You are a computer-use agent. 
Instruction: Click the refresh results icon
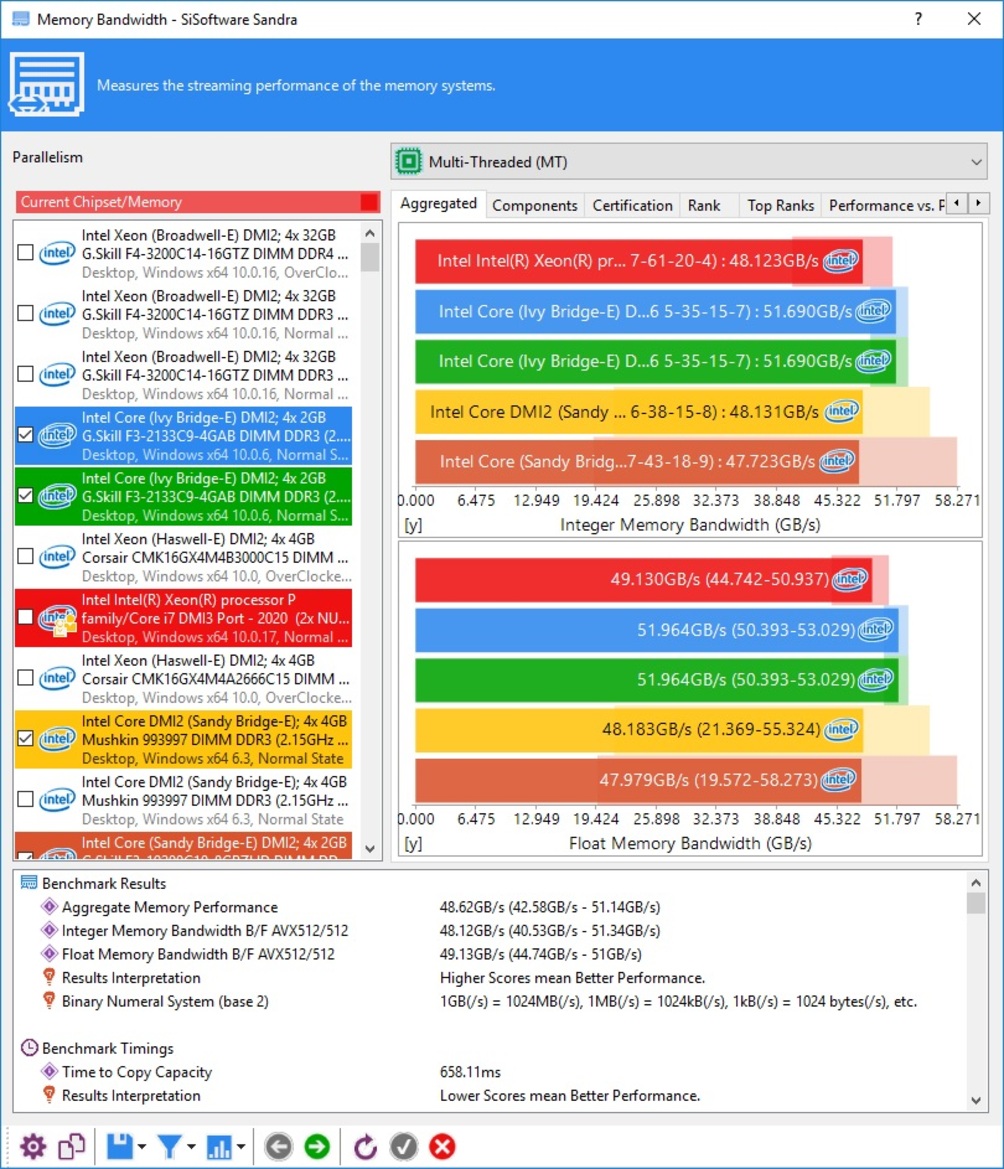(x=365, y=1146)
